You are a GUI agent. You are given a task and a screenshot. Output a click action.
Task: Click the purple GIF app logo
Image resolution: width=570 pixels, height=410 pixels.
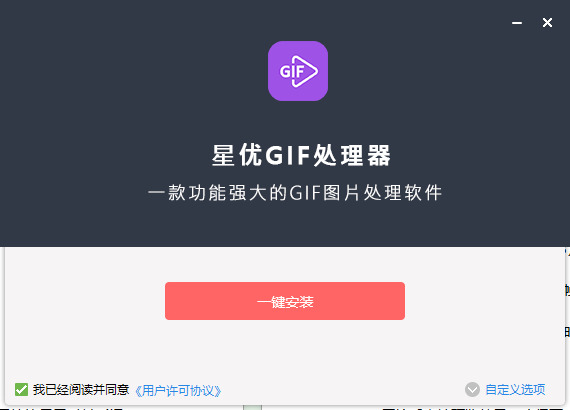click(x=298, y=71)
